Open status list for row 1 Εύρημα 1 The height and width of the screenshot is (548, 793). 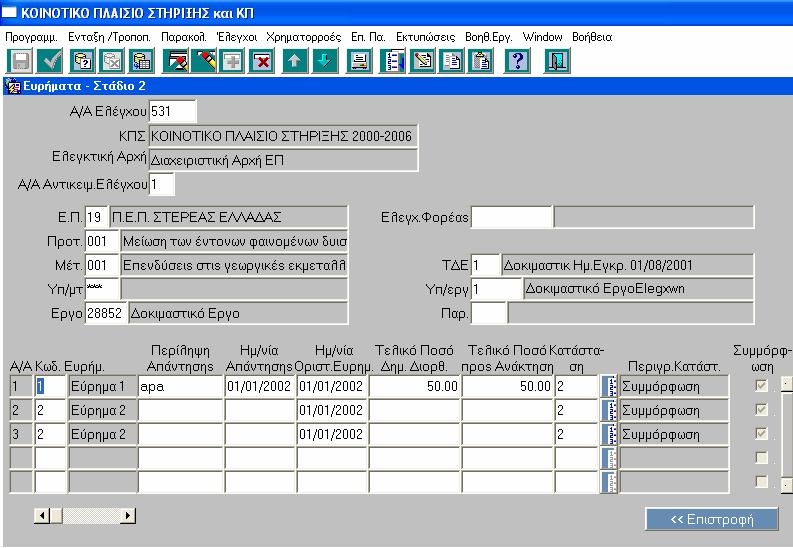coord(609,387)
